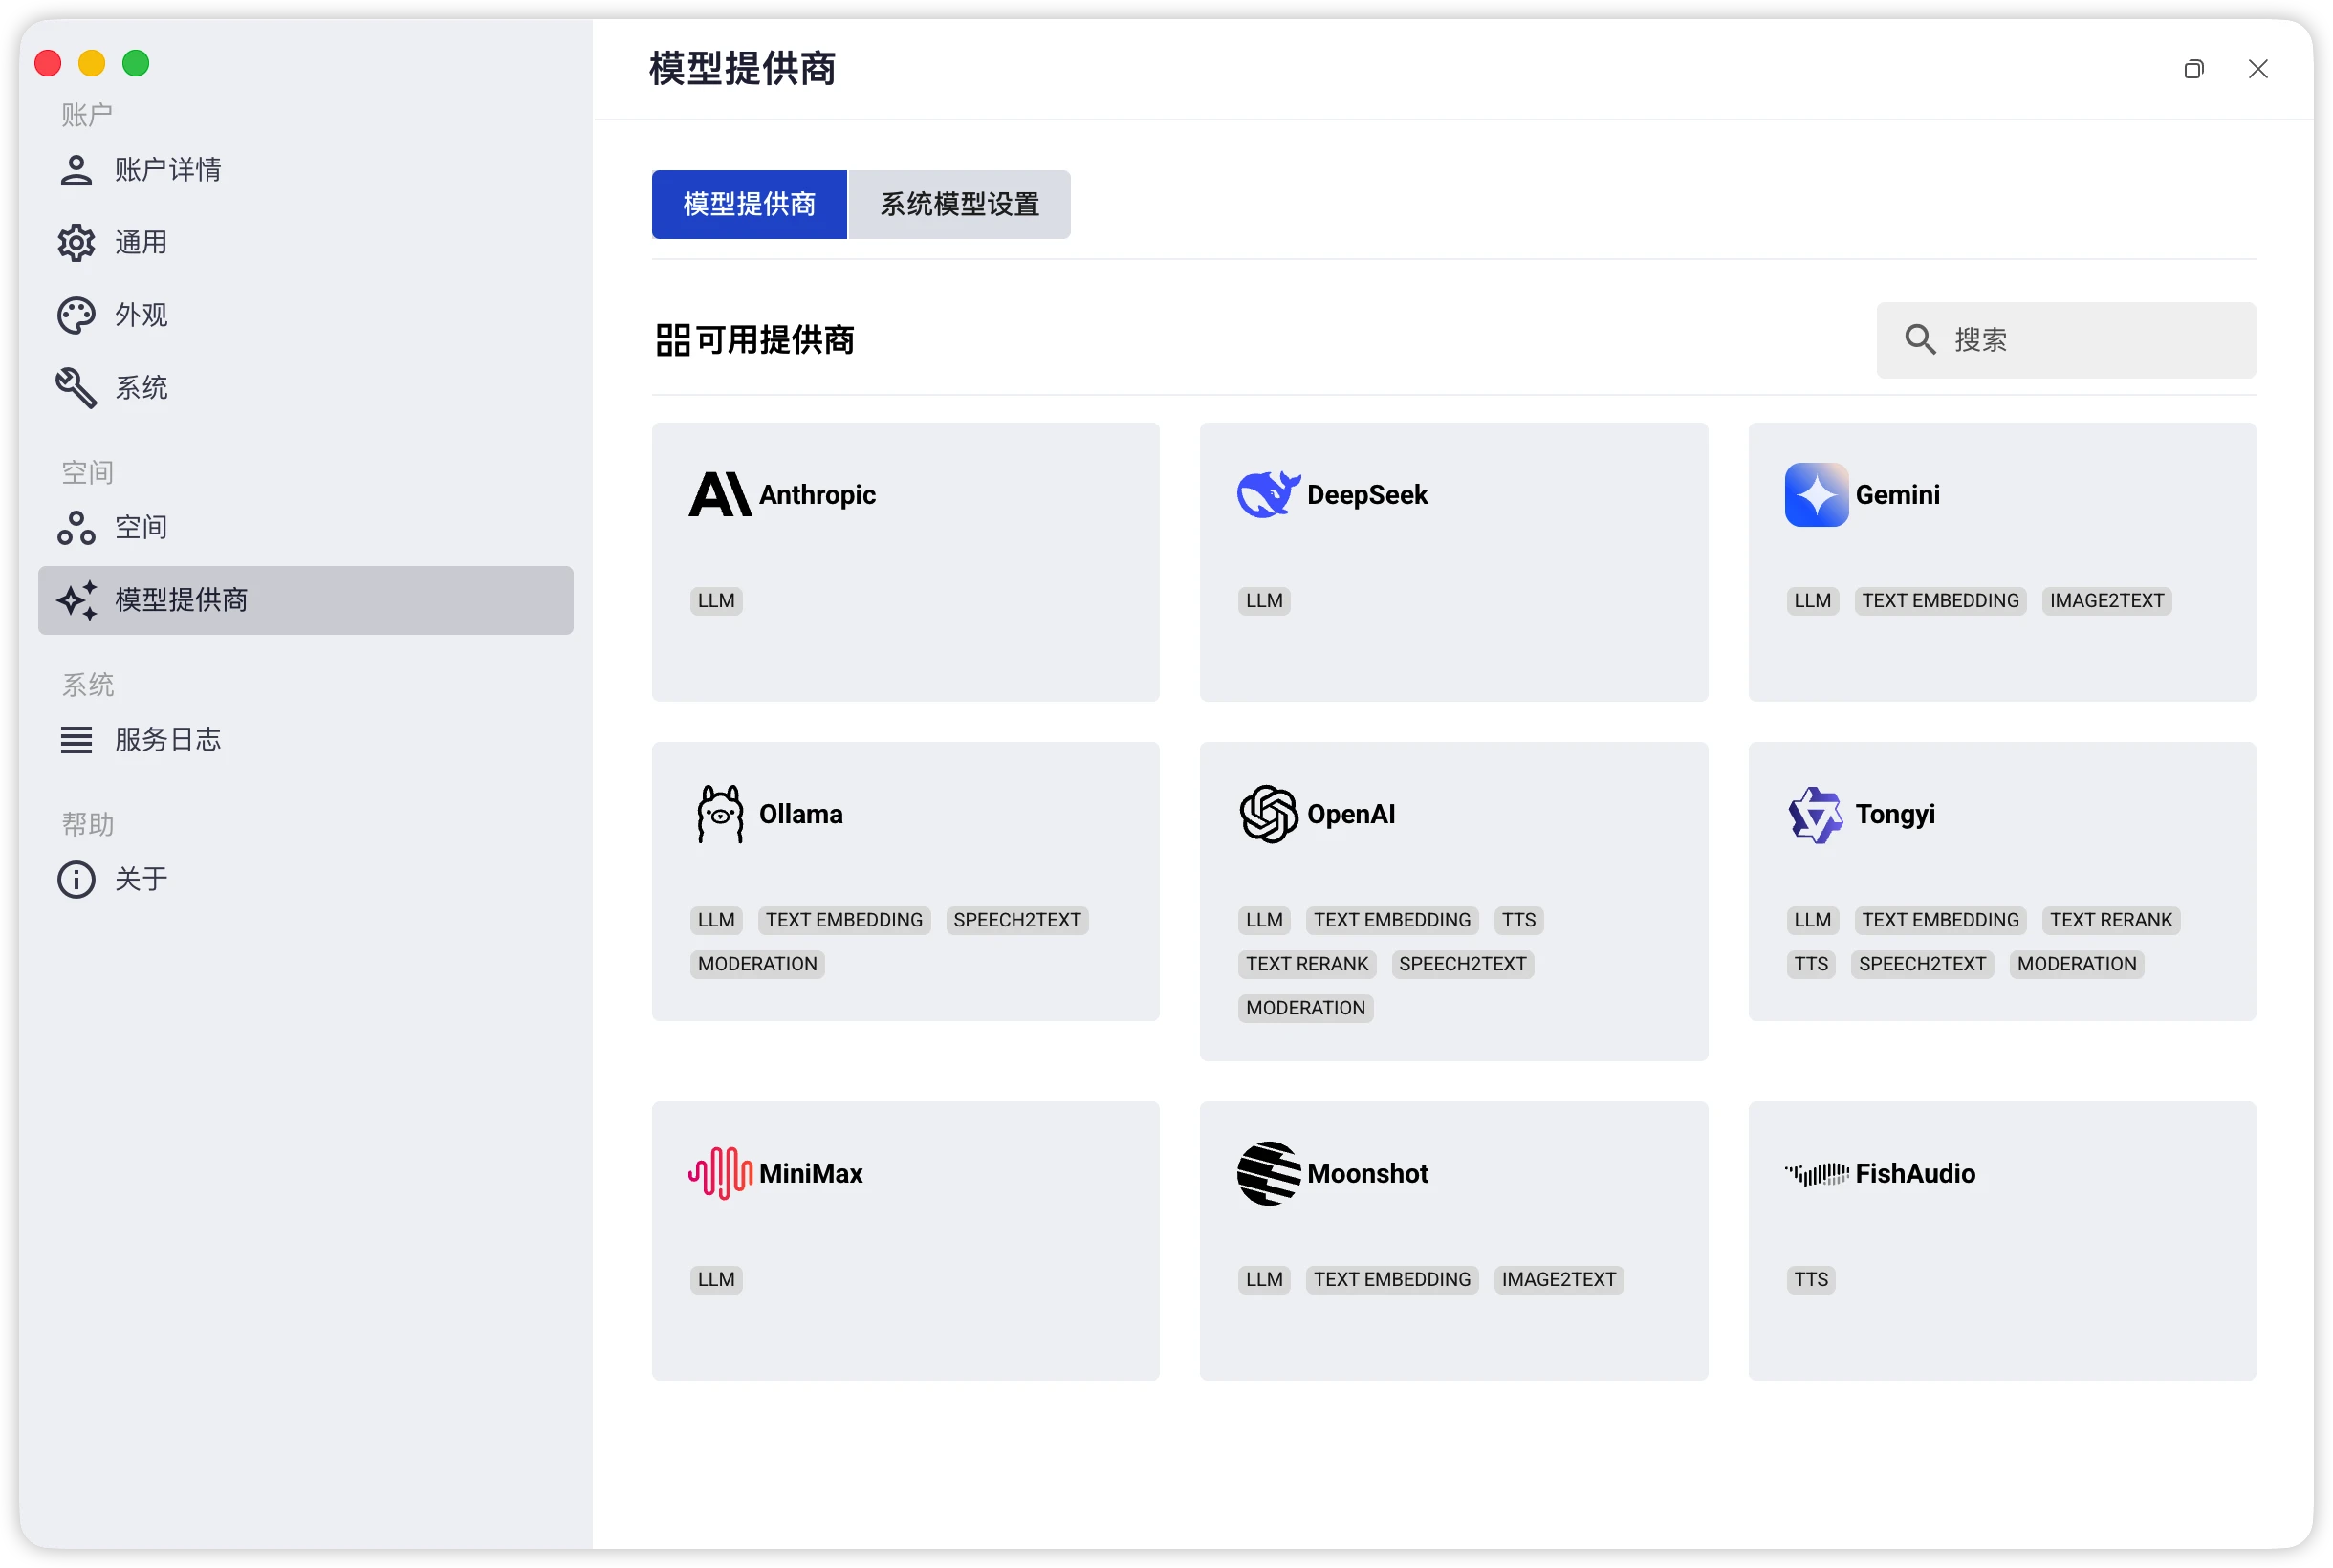Open the Moonshot provider card
This screenshot has height=1568, width=2333.
coord(1454,1241)
